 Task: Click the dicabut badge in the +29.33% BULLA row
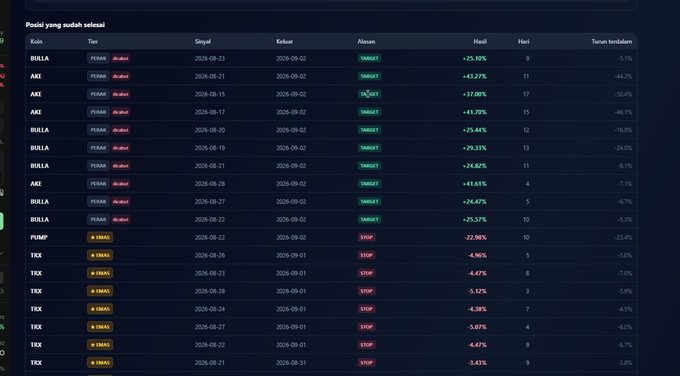[121, 148]
